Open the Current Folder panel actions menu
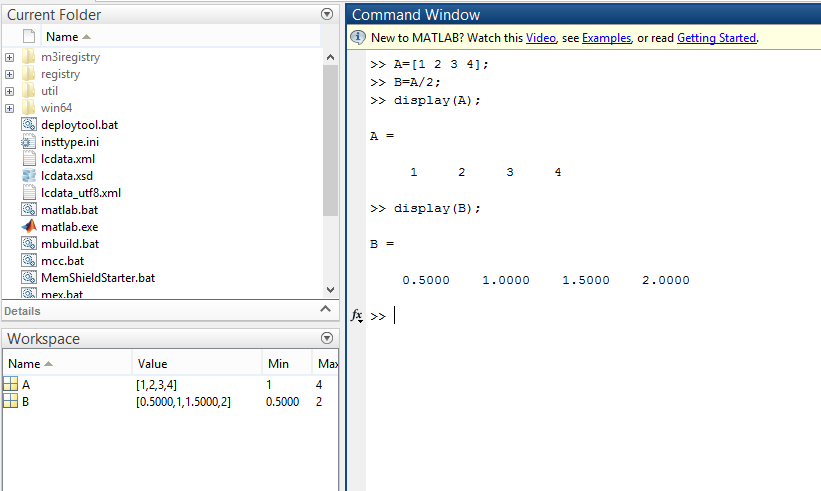This screenshot has width=821, height=491. pyautogui.click(x=327, y=14)
